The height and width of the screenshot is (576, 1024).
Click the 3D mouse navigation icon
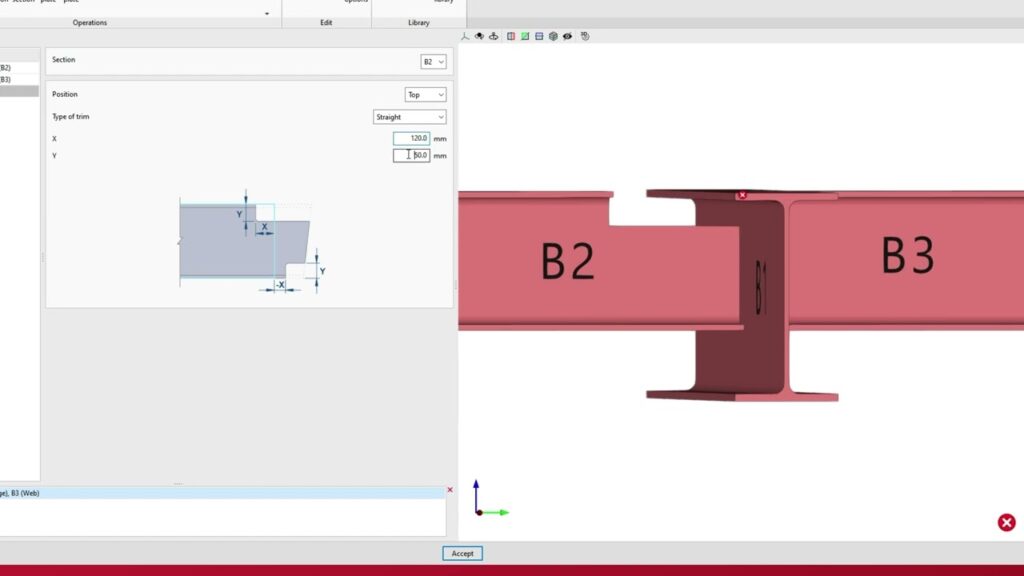[585, 36]
